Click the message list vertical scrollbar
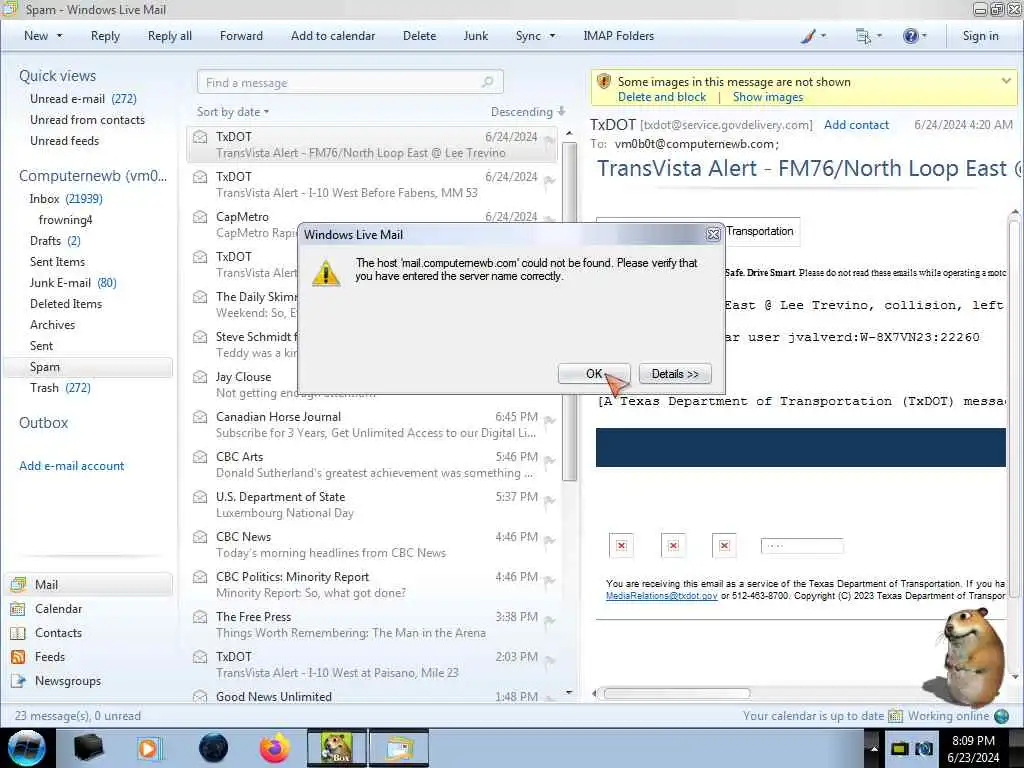 pyautogui.click(x=569, y=310)
